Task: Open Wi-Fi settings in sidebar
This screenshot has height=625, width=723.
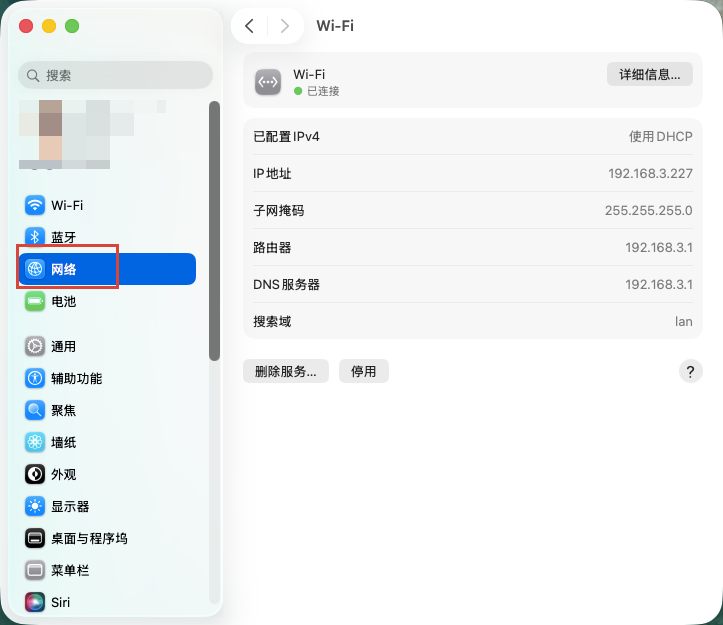Action: 111,205
